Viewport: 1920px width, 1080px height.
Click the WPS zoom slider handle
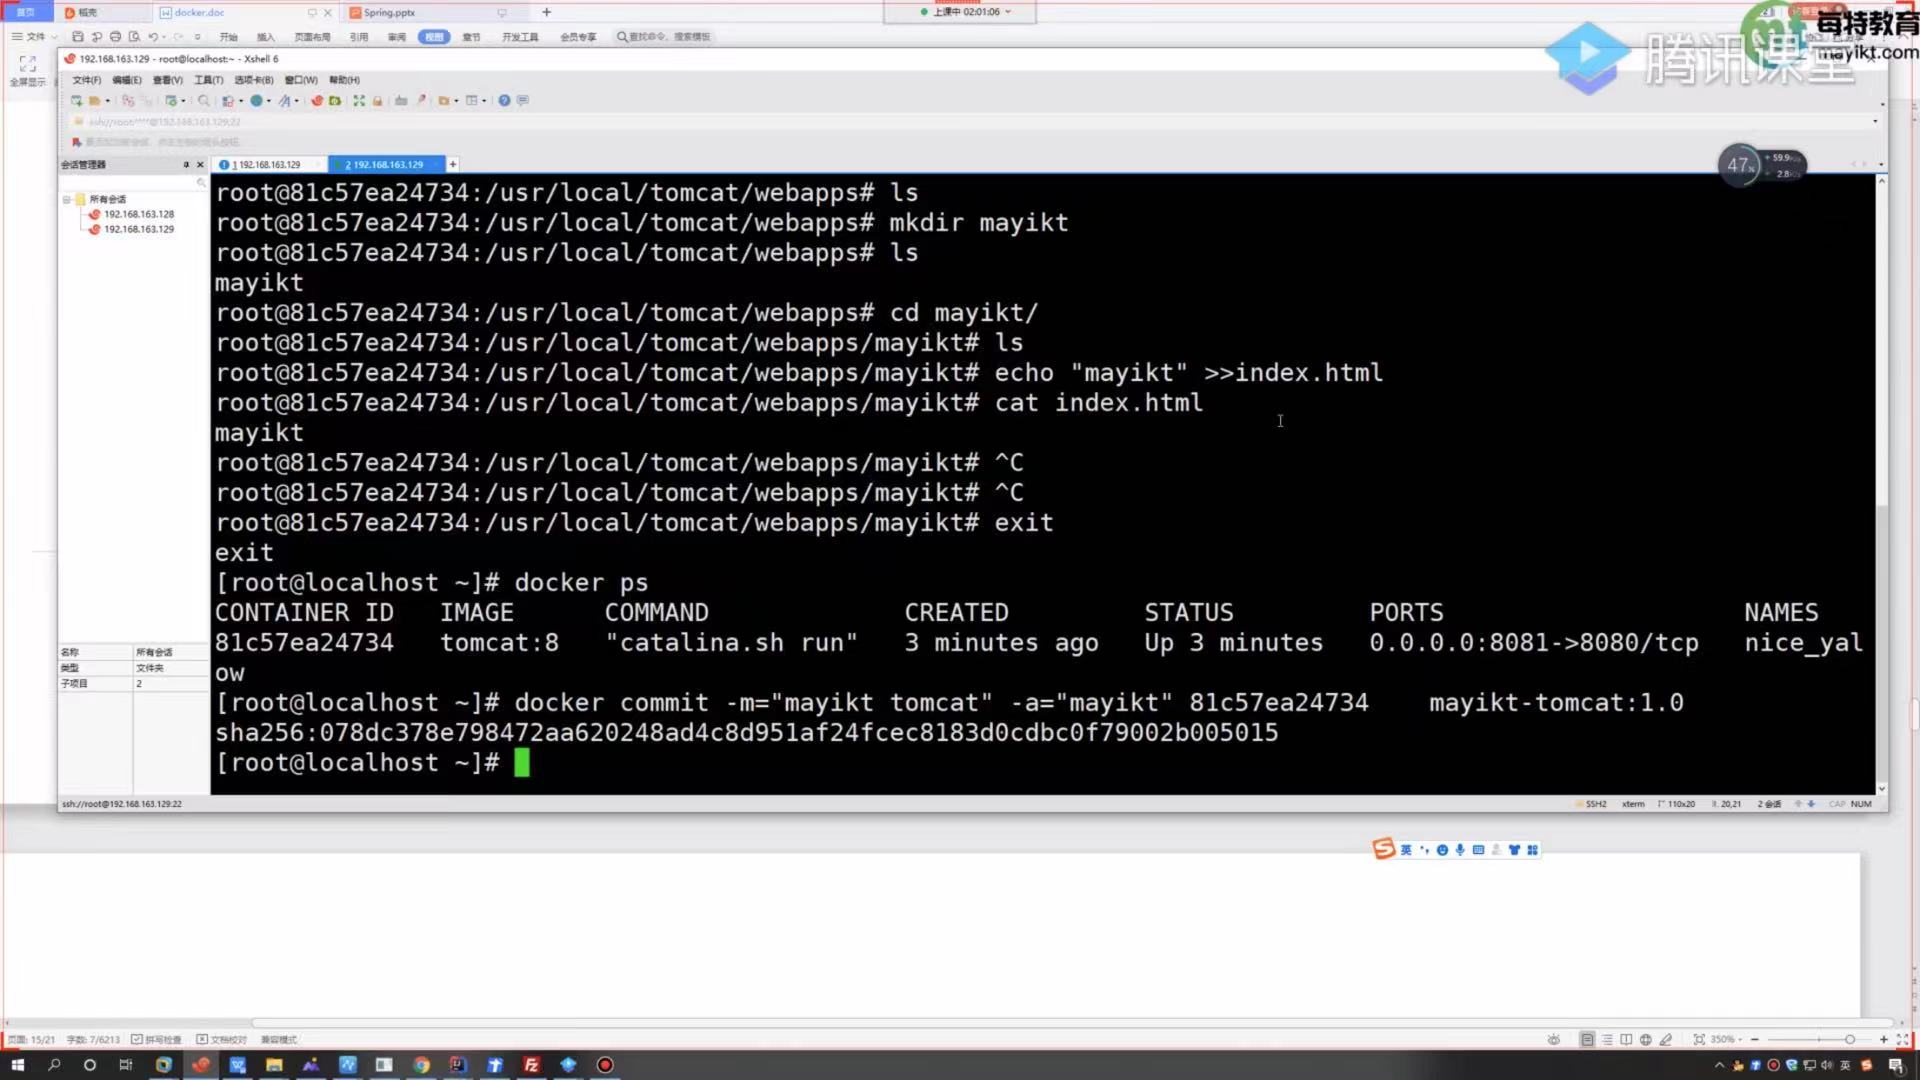click(1849, 1040)
